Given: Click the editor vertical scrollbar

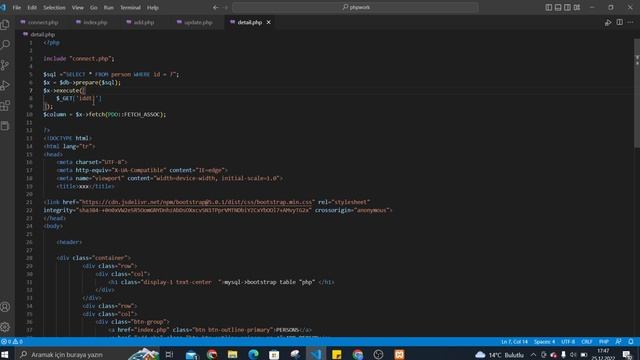Looking at the screenshot, I should pos(637,94).
